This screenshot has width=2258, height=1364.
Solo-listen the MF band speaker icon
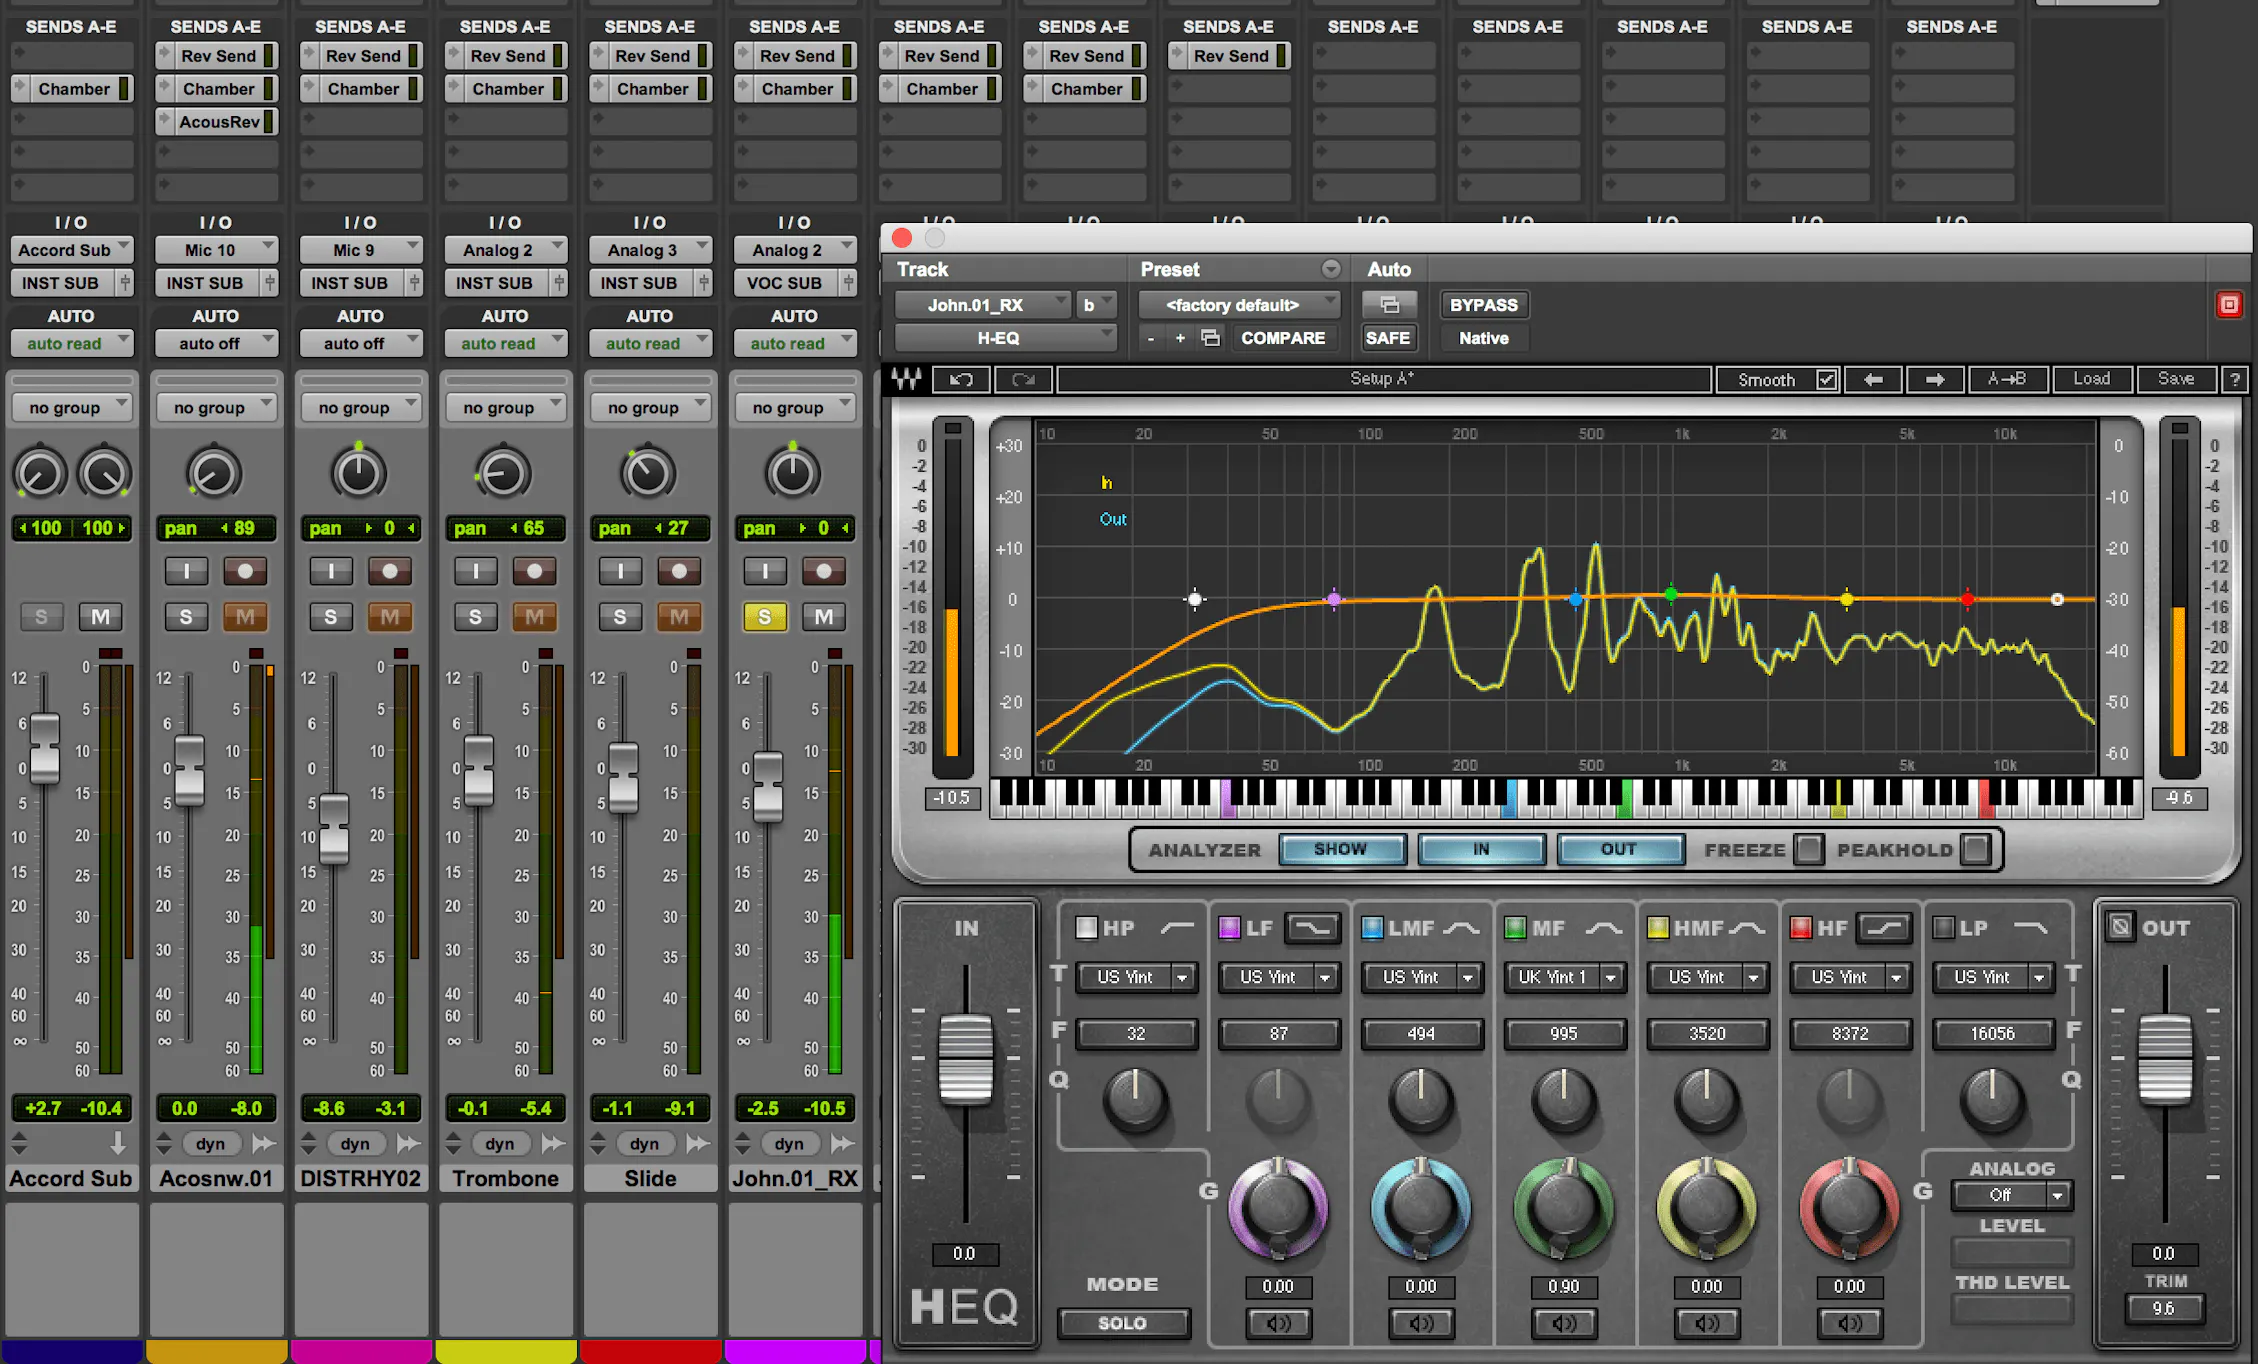pyautogui.click(x=1564, y=1324)
